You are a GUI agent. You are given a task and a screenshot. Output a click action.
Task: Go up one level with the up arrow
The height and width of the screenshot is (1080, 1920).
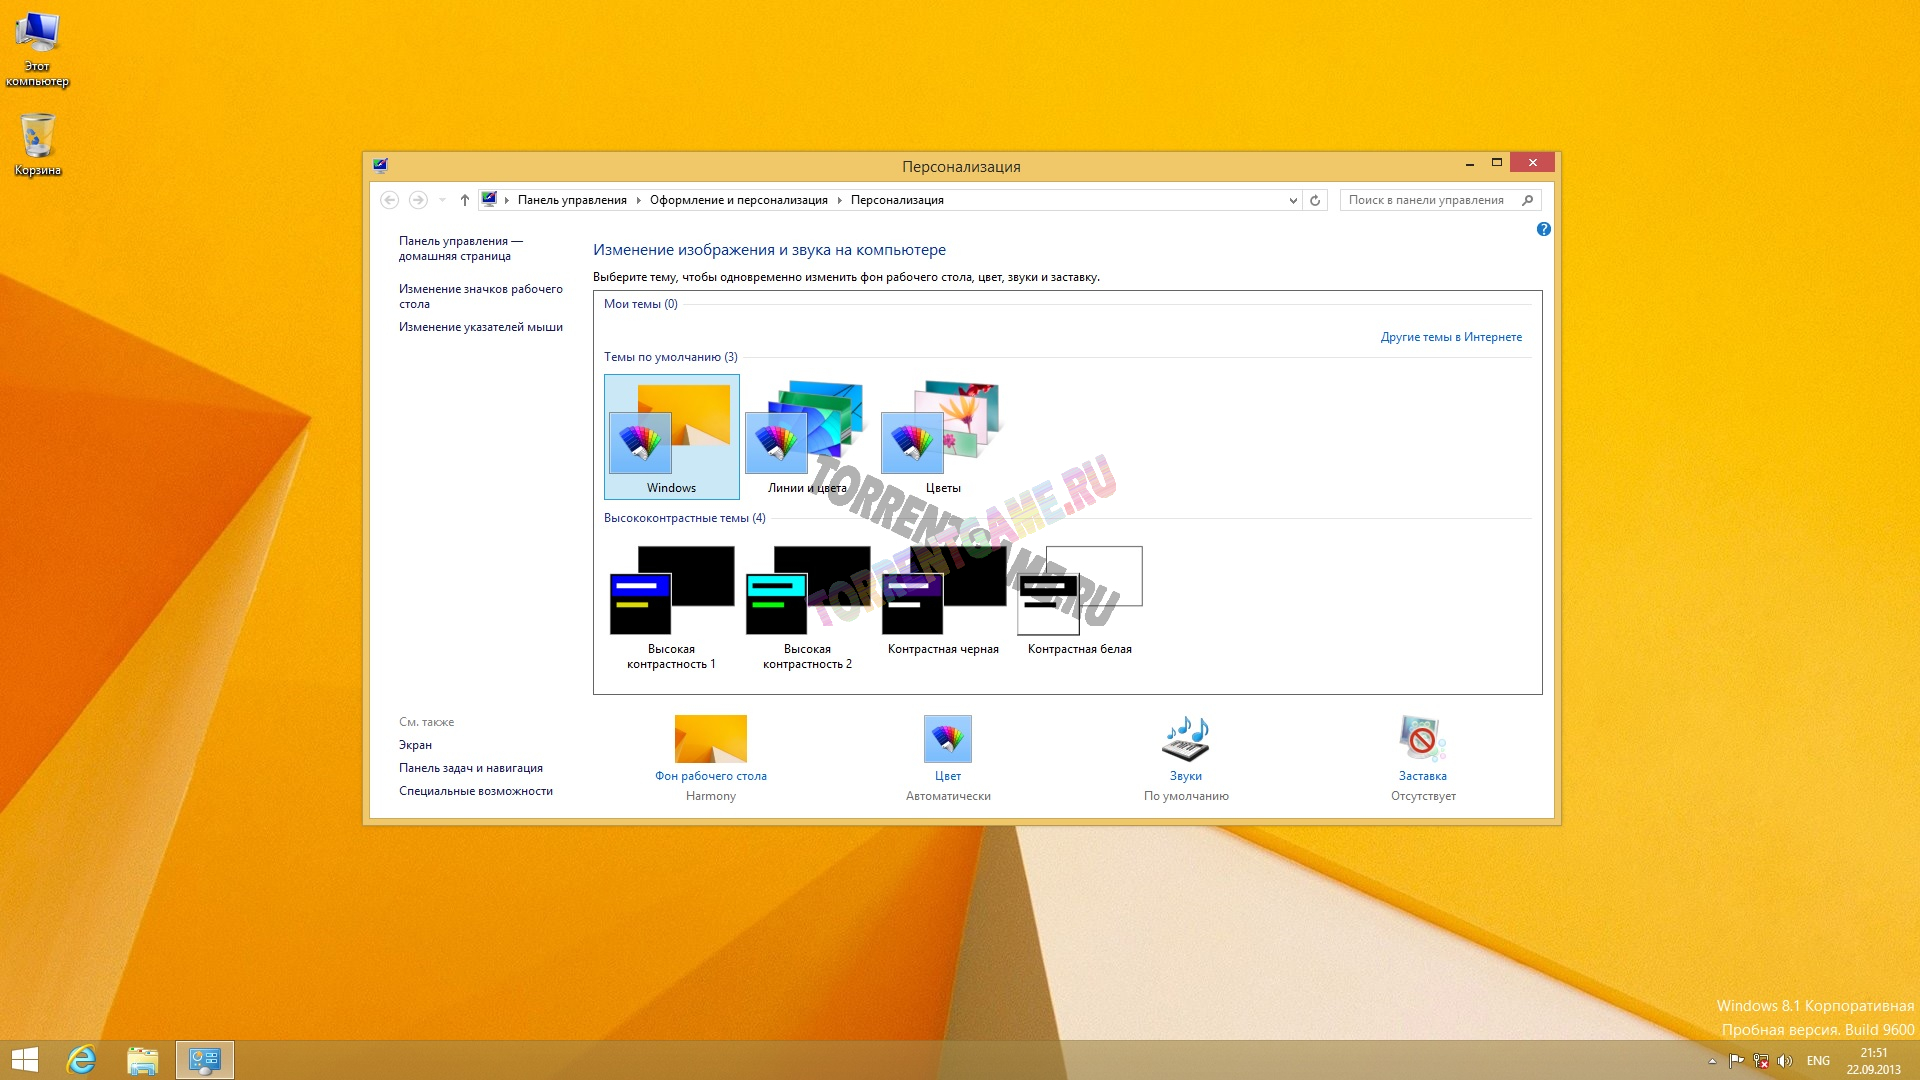[464, 200]
